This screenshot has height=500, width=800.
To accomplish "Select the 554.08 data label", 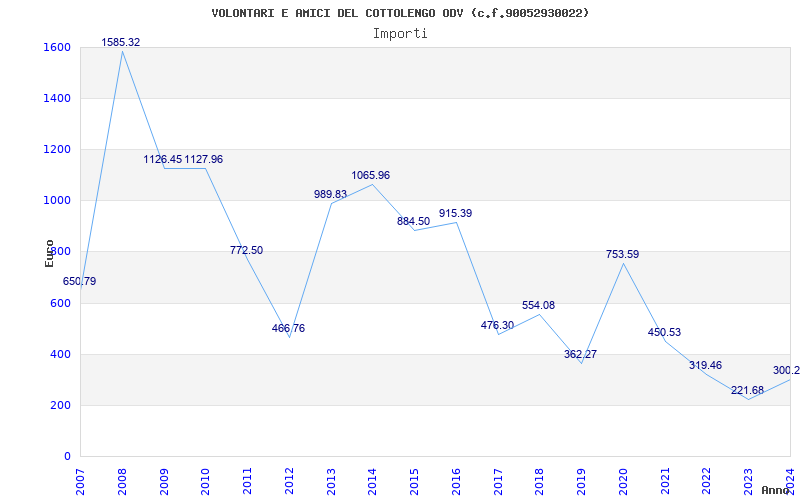I will coord(538,305).
